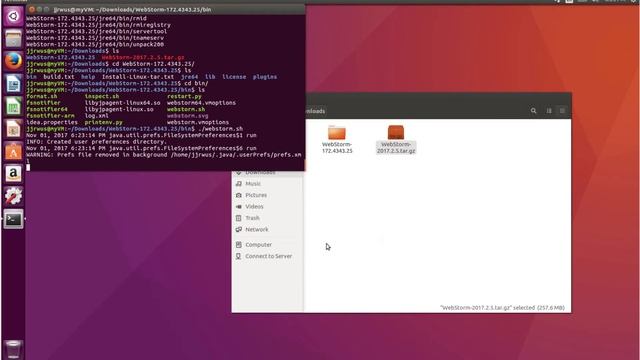Launch LibreOffice Calc from the dock
Viewport: 640px width, 360px height.
[x=13, y=107]
